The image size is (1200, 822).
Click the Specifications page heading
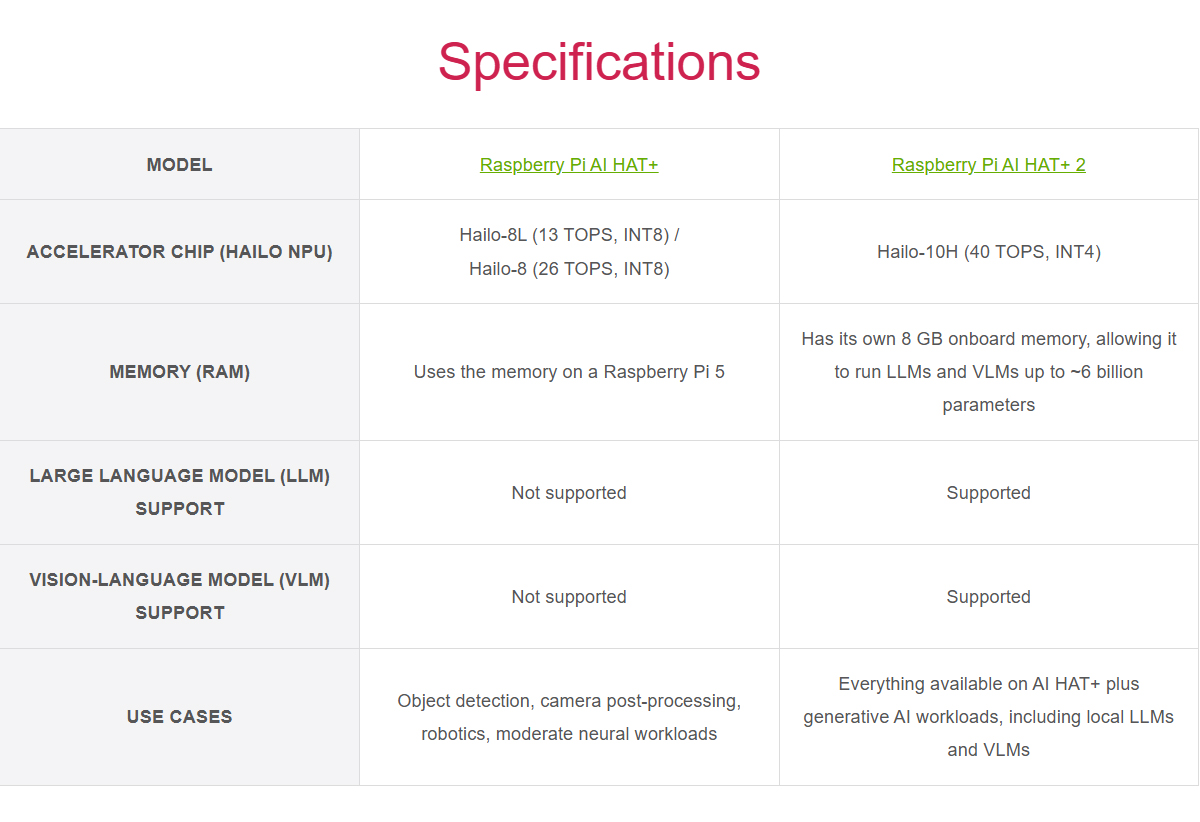(x=599, y=62)
